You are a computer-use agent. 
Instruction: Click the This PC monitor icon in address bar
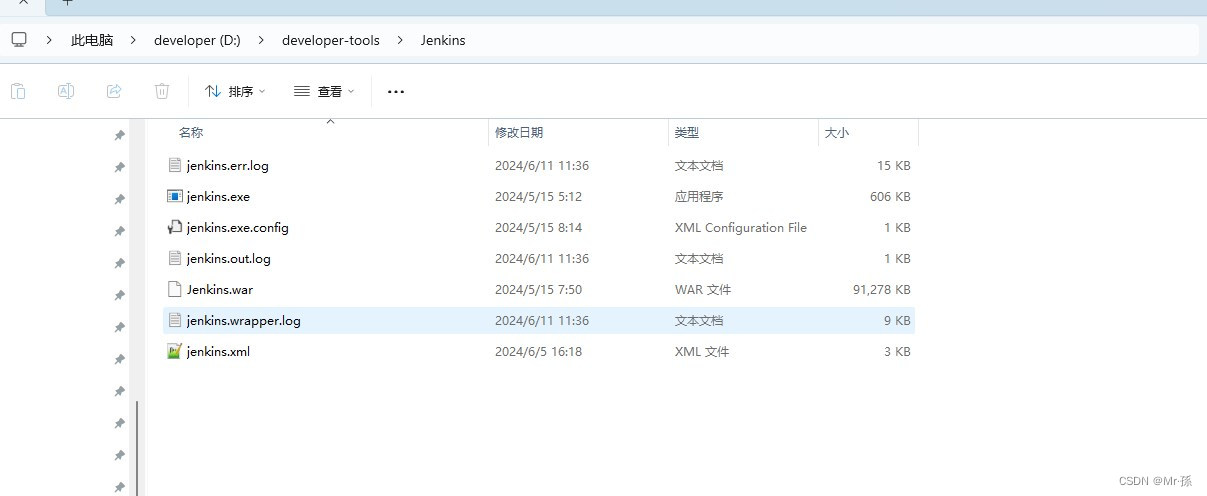pos(18,40)
